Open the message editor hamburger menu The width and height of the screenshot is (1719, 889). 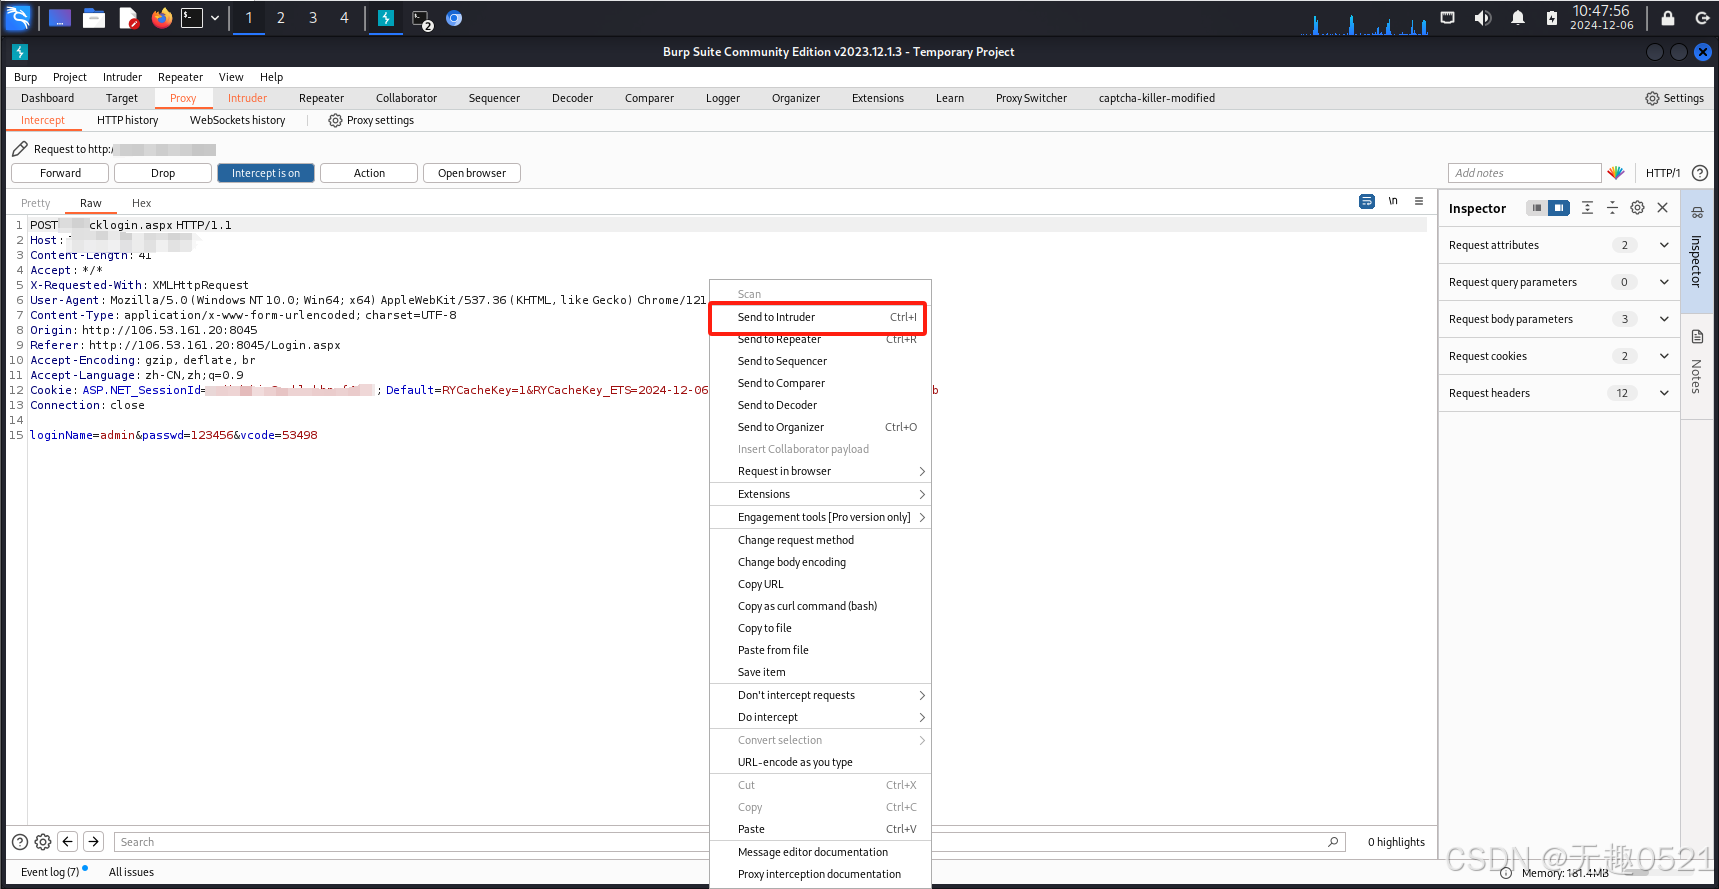click(x=1419, y=201)
